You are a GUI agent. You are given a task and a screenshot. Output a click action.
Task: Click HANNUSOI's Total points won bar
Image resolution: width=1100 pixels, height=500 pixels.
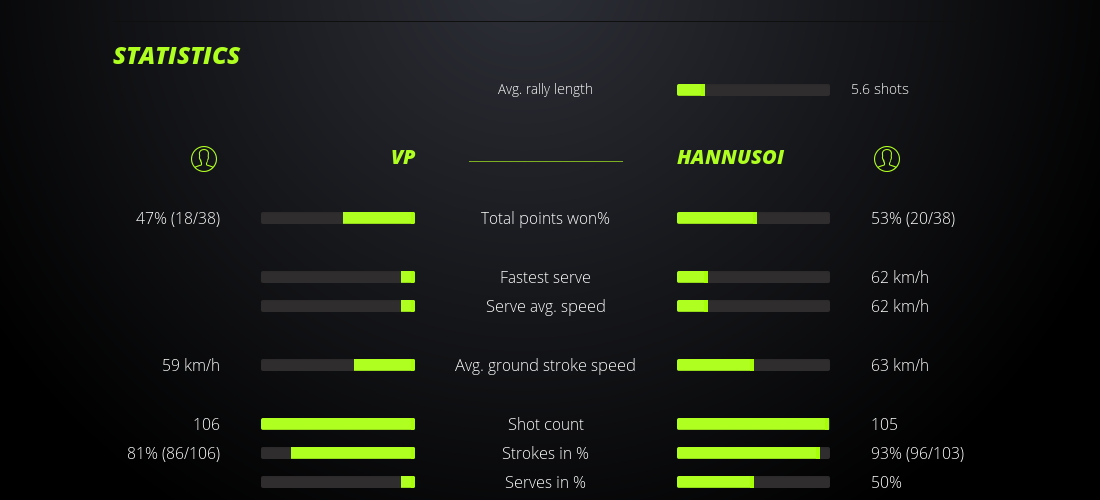tap(753, 218)
